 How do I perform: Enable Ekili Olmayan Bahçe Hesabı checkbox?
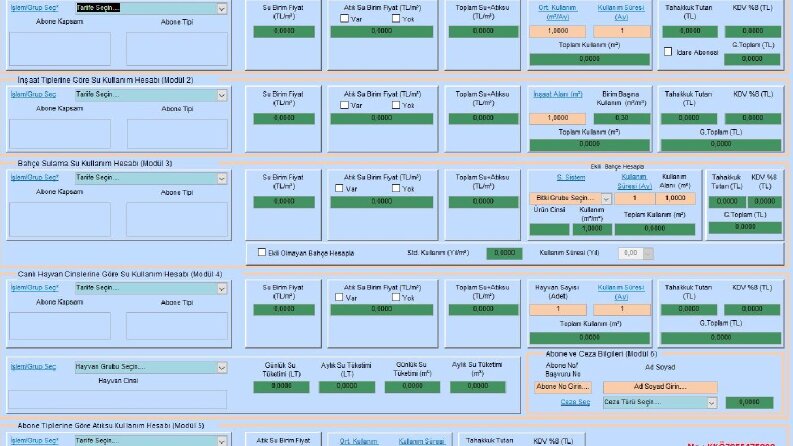[261, 252]
